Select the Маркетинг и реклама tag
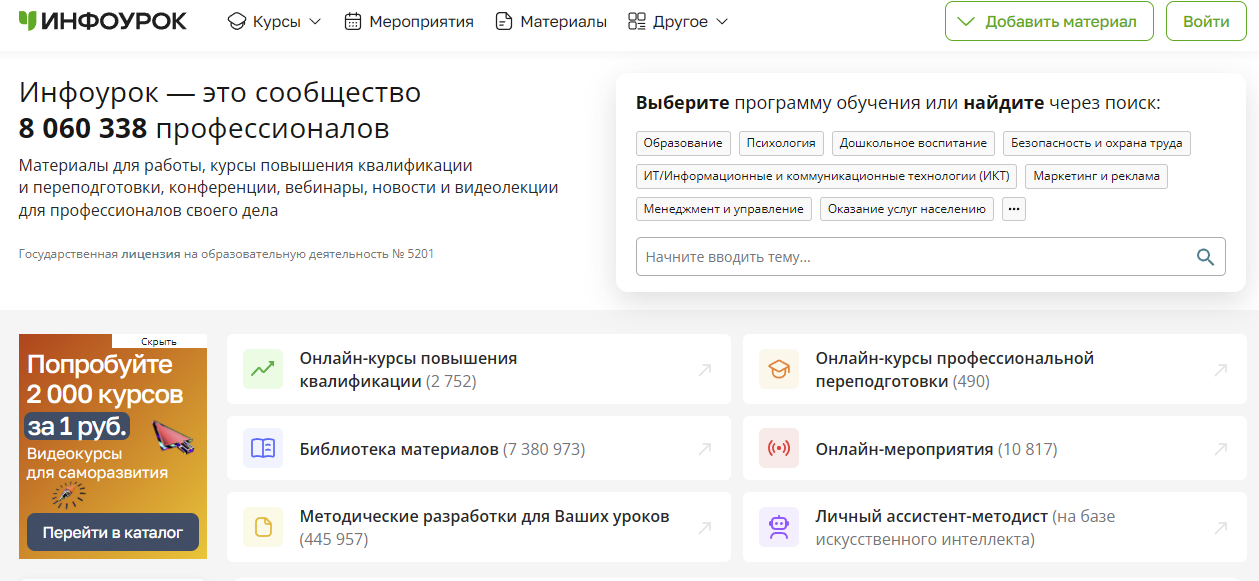1259x581 pixels. pos(1097,176)
